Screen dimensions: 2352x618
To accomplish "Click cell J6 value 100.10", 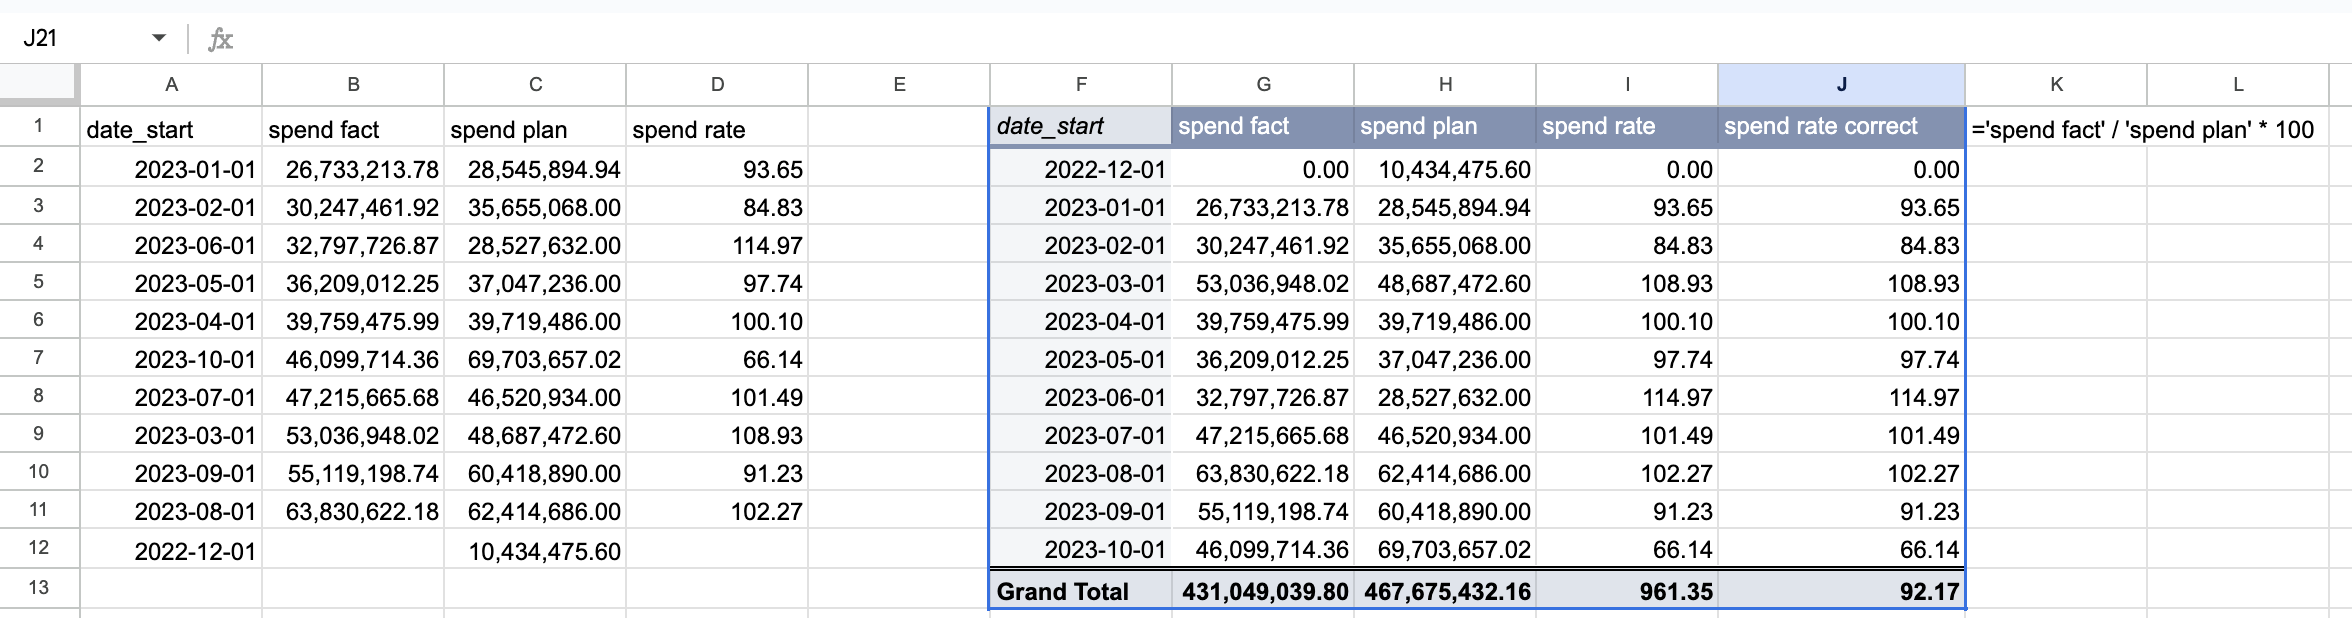I will click(x=1842, y=321).
